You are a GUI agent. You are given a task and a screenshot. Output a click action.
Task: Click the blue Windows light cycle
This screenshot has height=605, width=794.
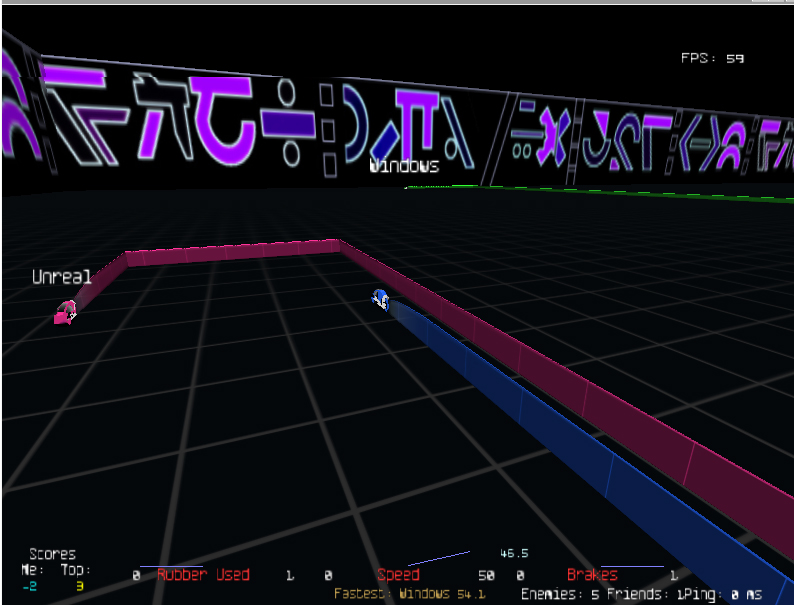click(x=380, y=298)
